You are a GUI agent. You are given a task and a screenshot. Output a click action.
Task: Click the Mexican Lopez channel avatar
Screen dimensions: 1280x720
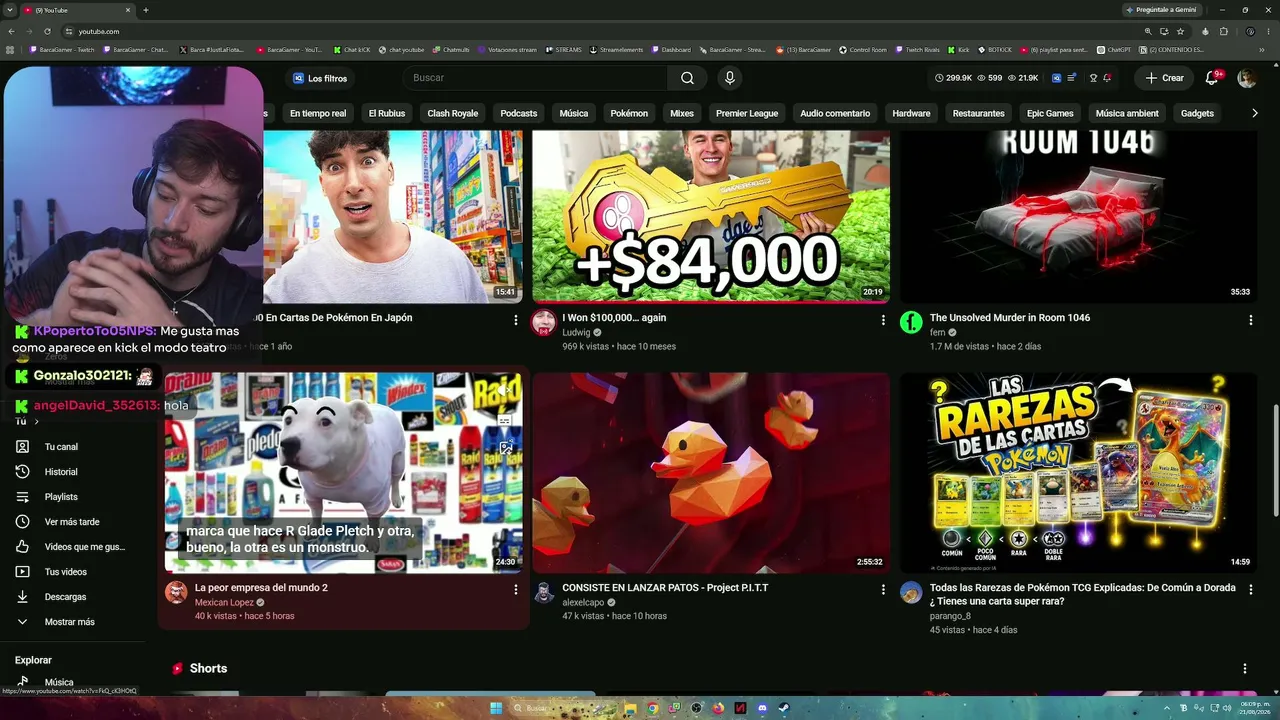(x=176, y=592)
